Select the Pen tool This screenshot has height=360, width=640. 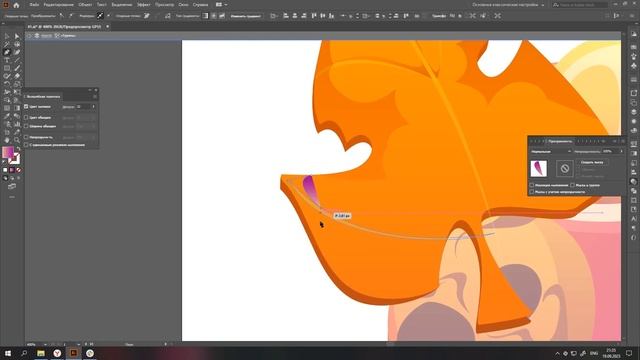coord(7,52)
